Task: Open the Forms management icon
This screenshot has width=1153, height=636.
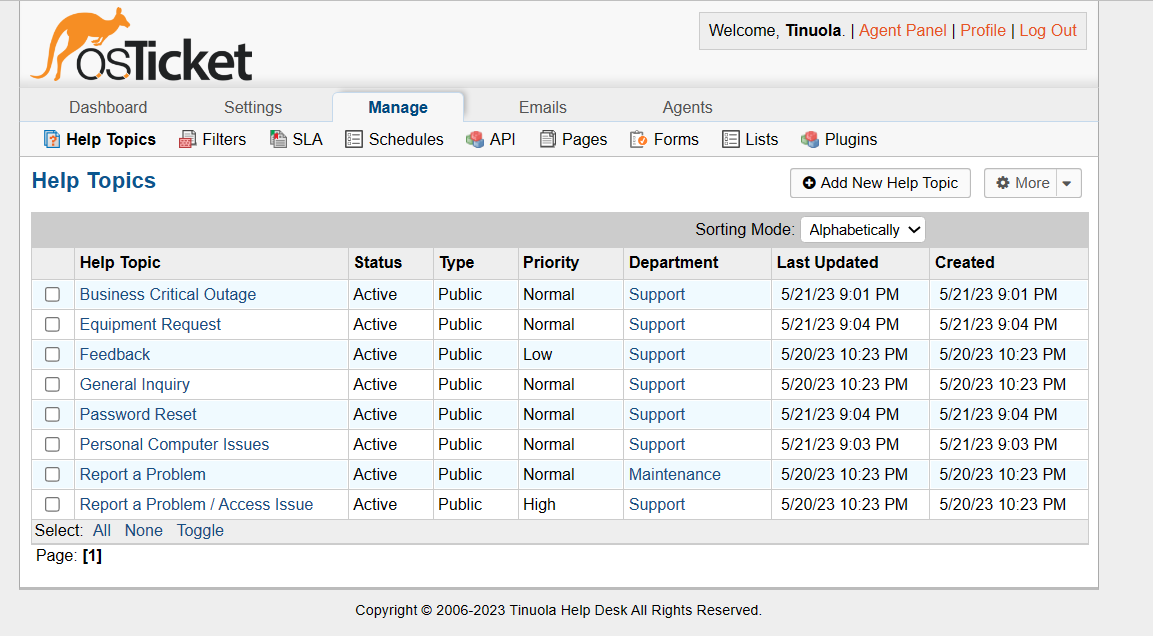Action: pyautogui.click(x=638, y=139)
